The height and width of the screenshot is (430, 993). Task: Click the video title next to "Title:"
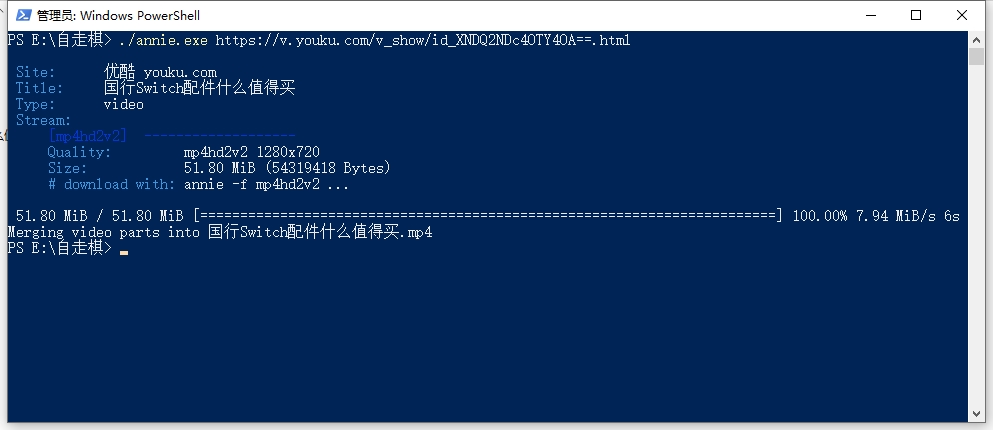tap(200, 88)
